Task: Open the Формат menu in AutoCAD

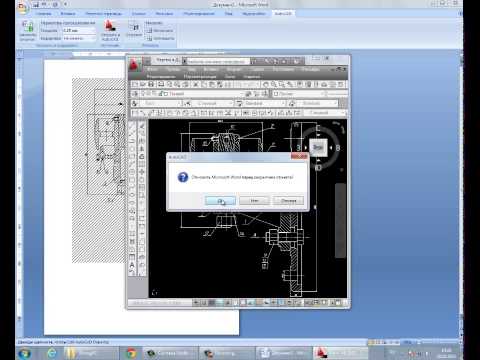Action: pos(234,69)
